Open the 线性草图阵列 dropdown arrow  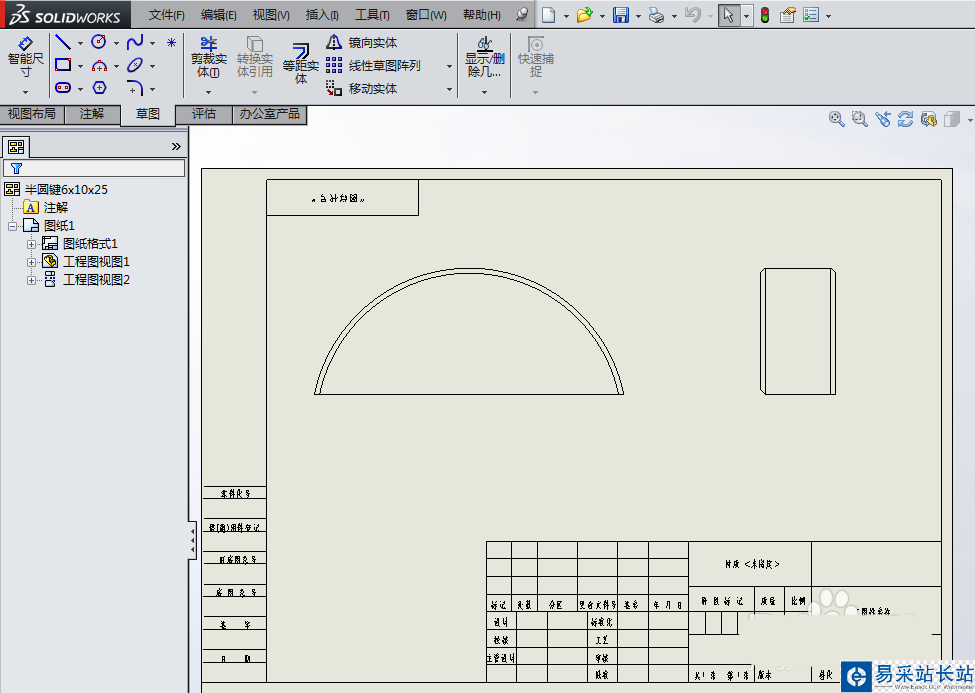tap(449, 66)
